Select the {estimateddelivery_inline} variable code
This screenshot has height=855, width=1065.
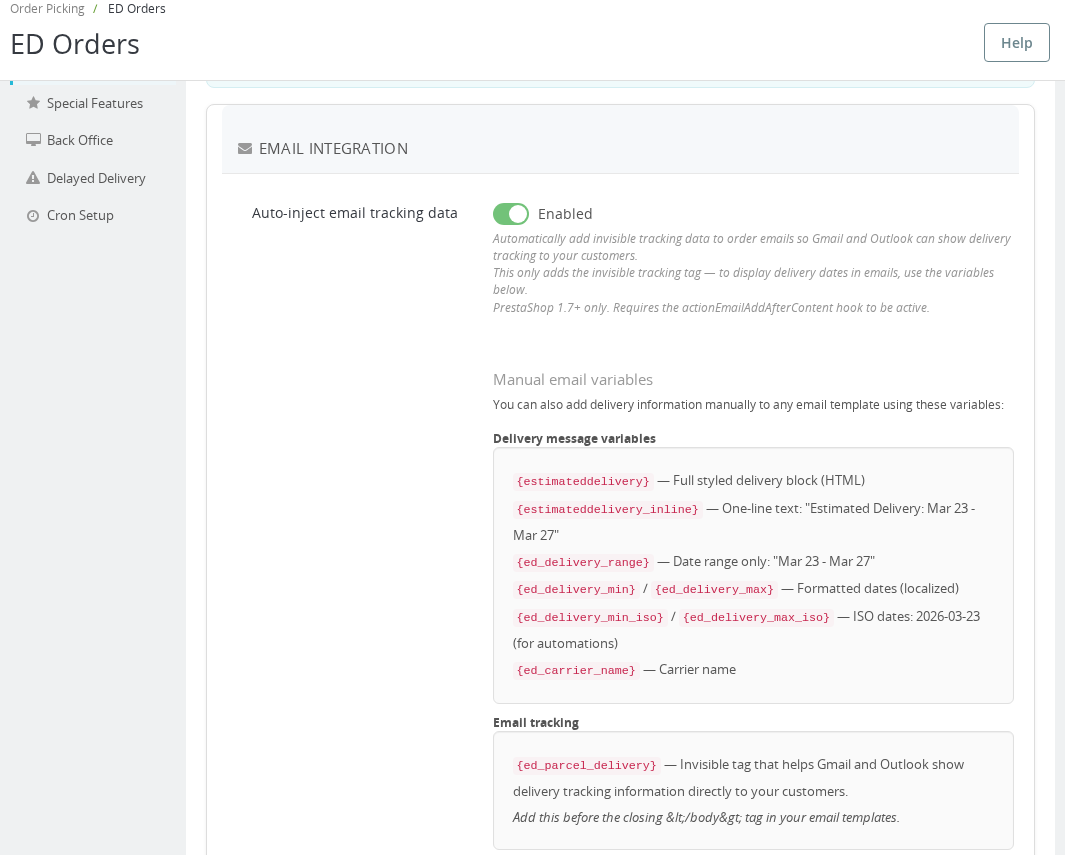[607, 509]
